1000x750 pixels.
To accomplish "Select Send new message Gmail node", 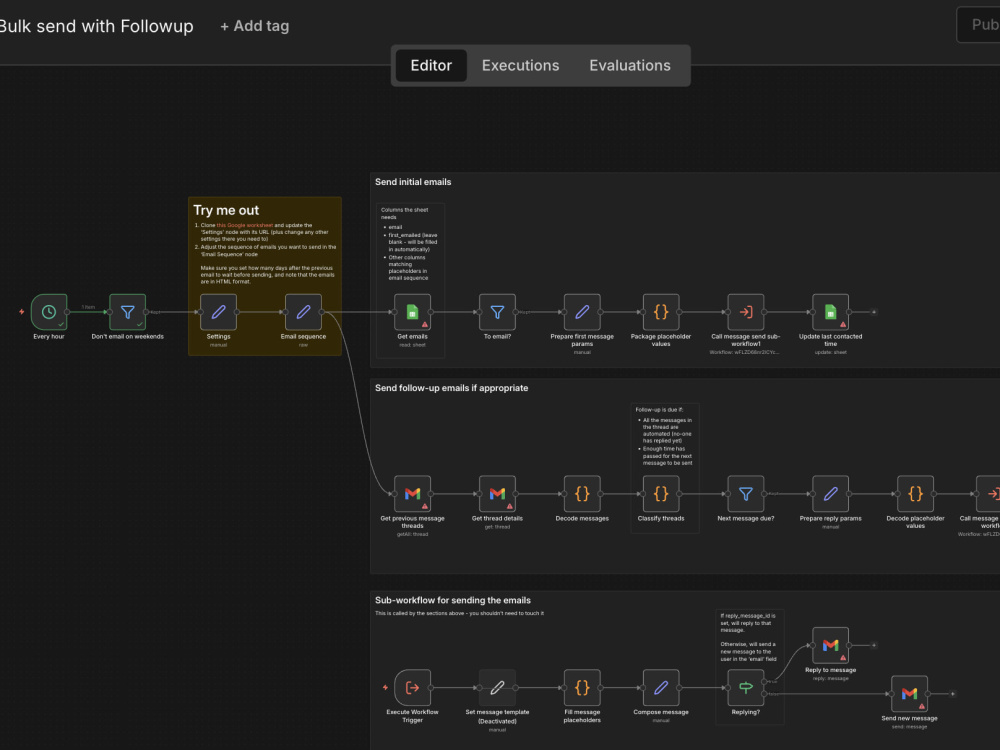I will tap(909, 694).
